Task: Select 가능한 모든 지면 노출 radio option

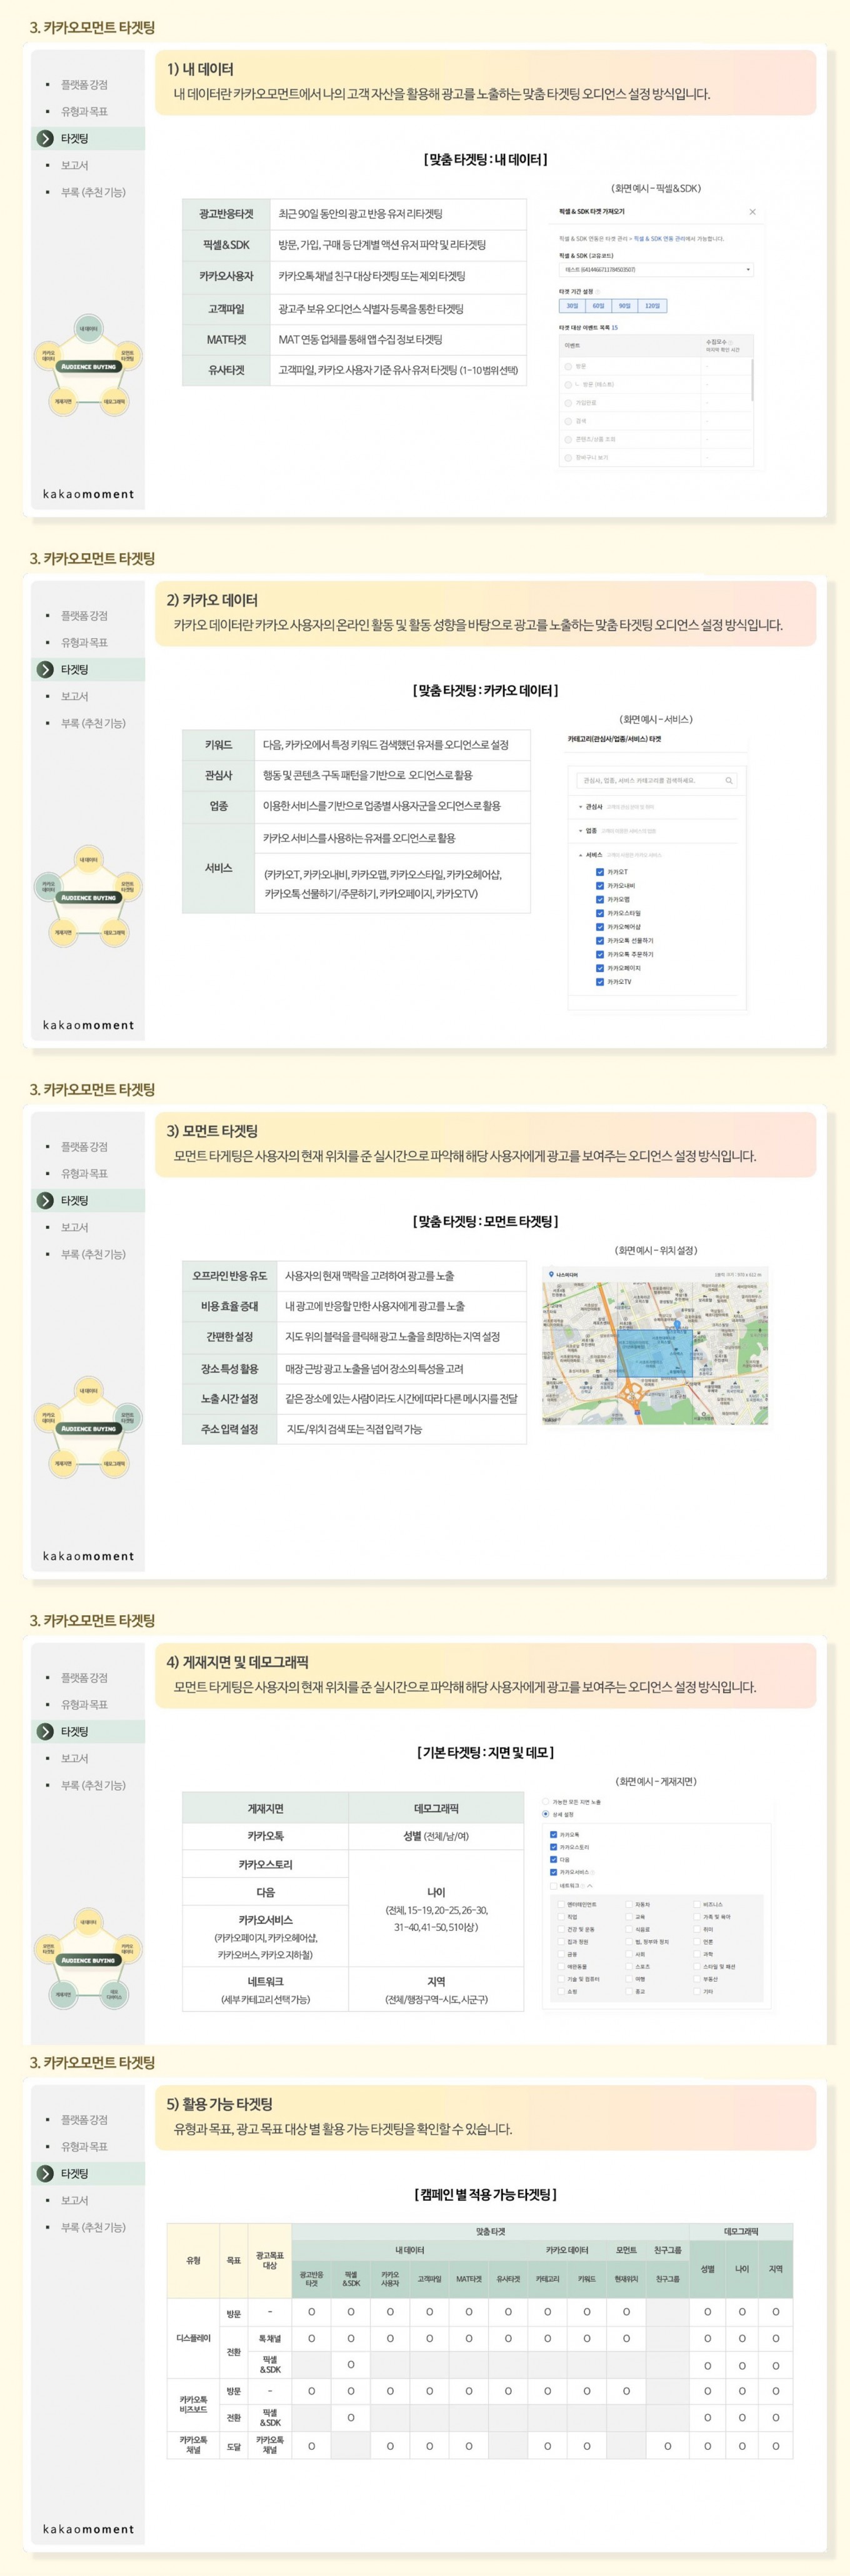Action: (546, 1801)
